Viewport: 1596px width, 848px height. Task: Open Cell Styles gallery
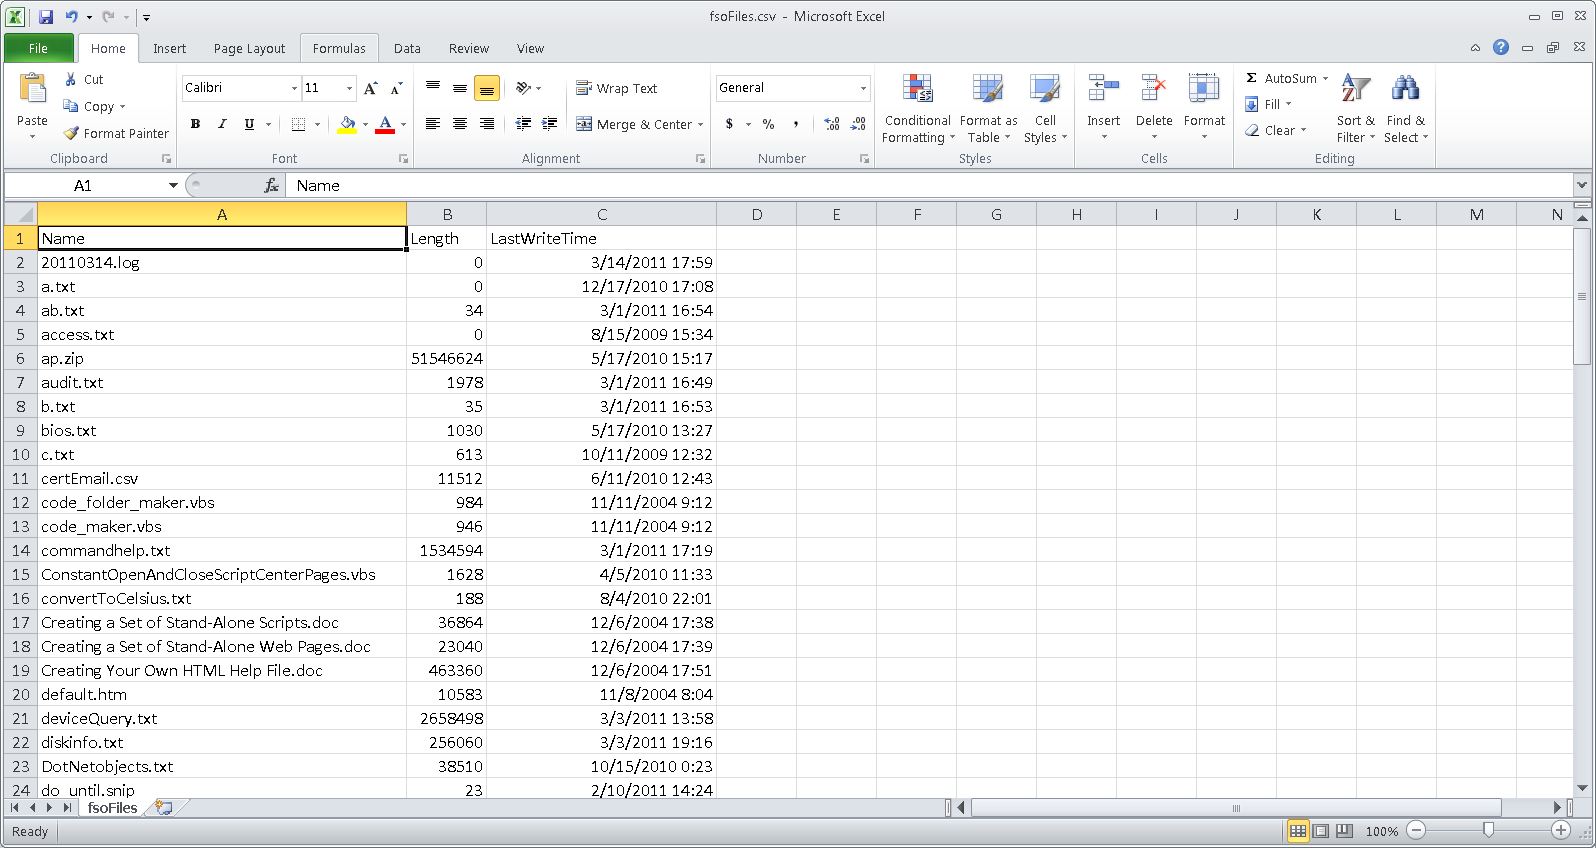pos(1045,108)
